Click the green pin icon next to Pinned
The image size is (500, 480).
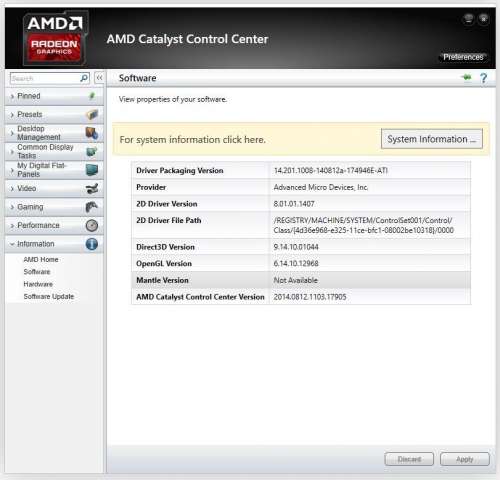tap(92, 96)
